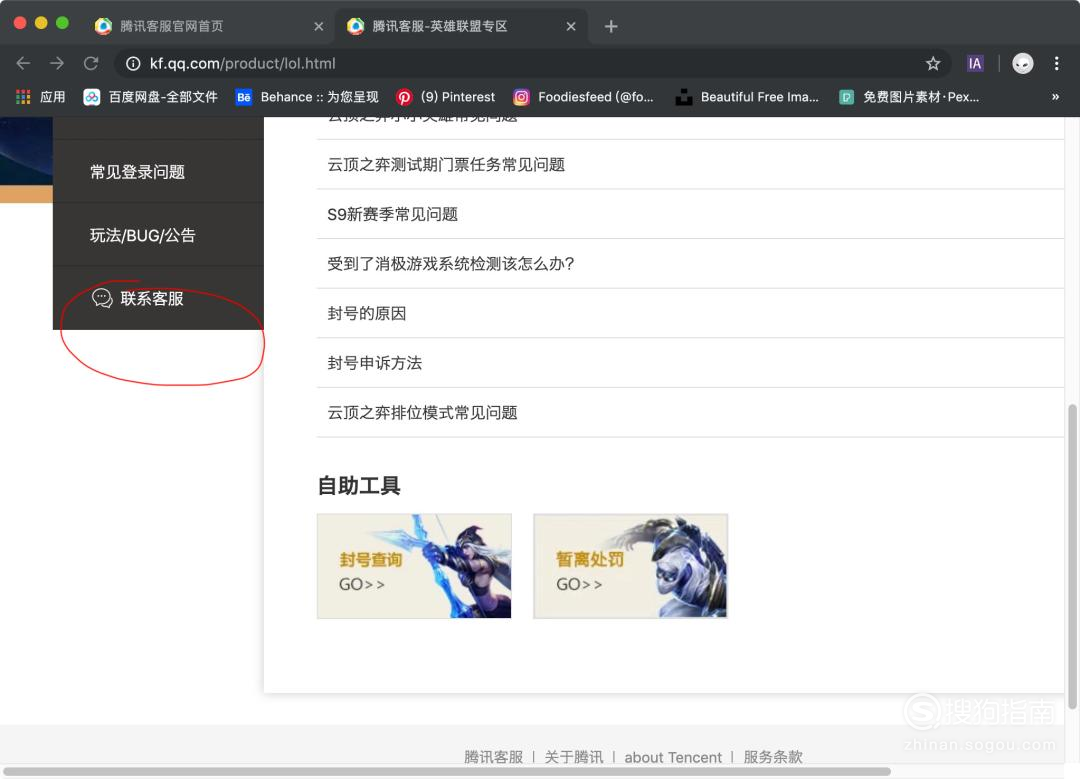
Task: Expand the bookmarks overflow chevron
Action: [1055, 97]
